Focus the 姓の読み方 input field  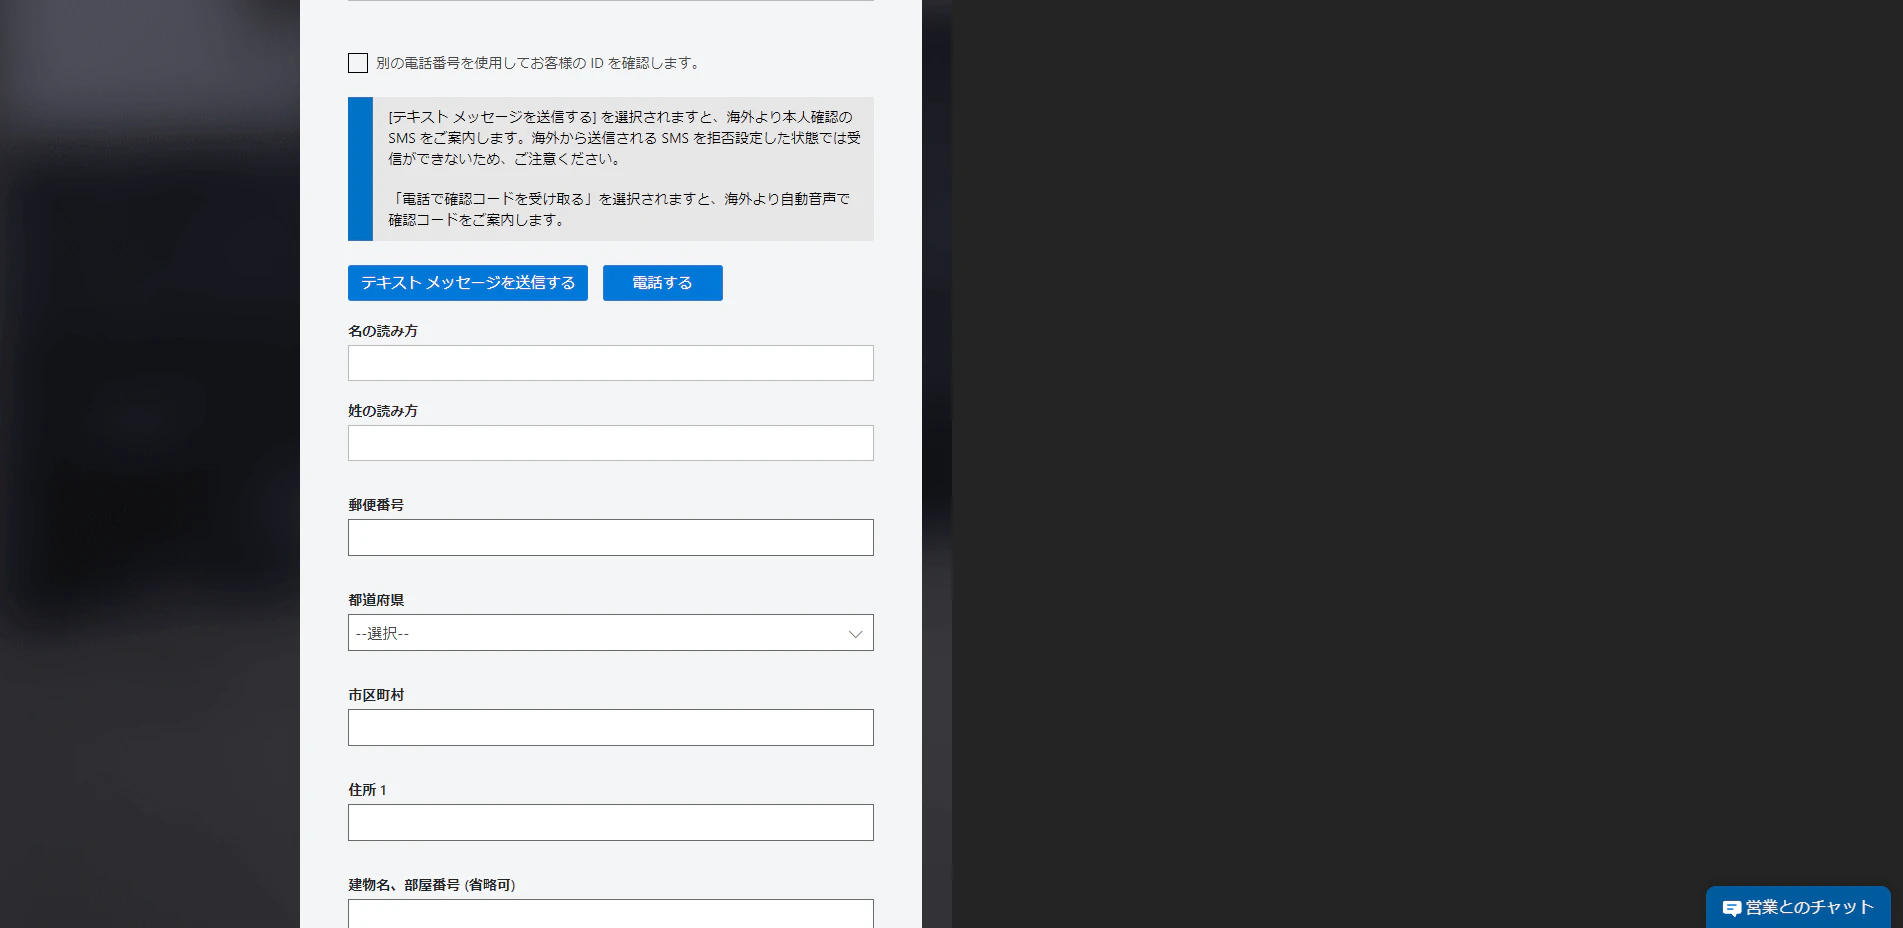pos(611,443)
